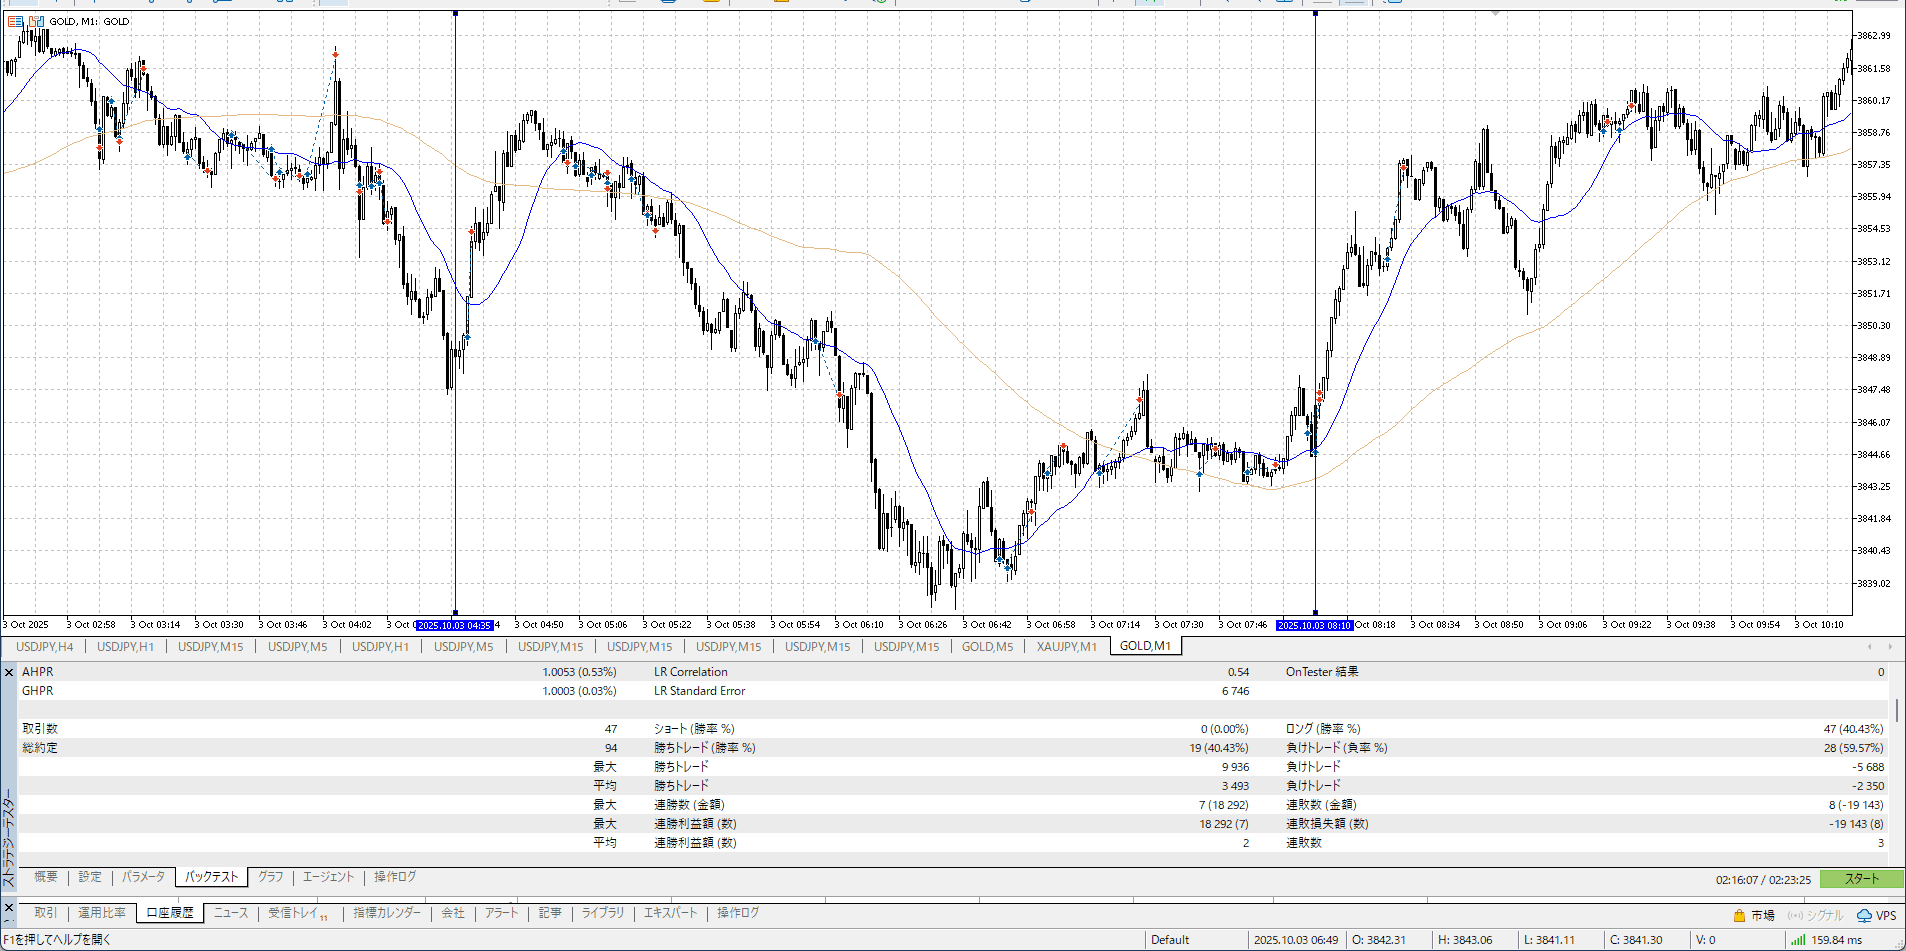Viewport: 1906px width, 951px height.
Task: Close the Strategy Tester panel with its X
Action: click(x=9, y=673)
